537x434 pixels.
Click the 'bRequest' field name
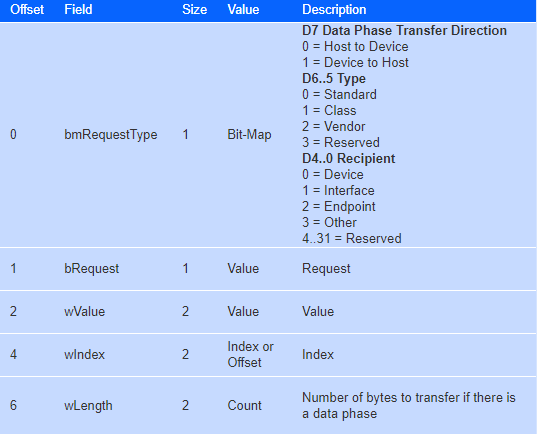point(91,269)
